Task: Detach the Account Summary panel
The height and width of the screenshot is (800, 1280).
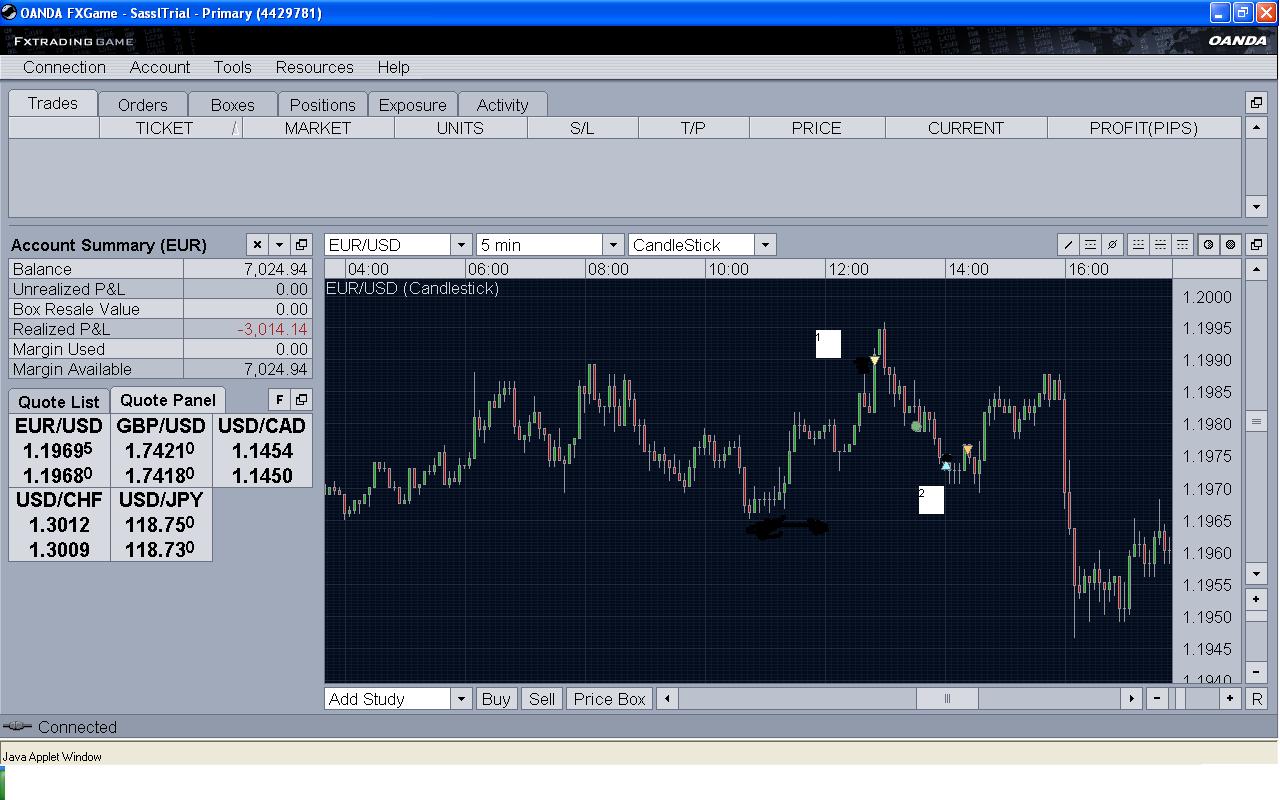Action: (301, 245)
